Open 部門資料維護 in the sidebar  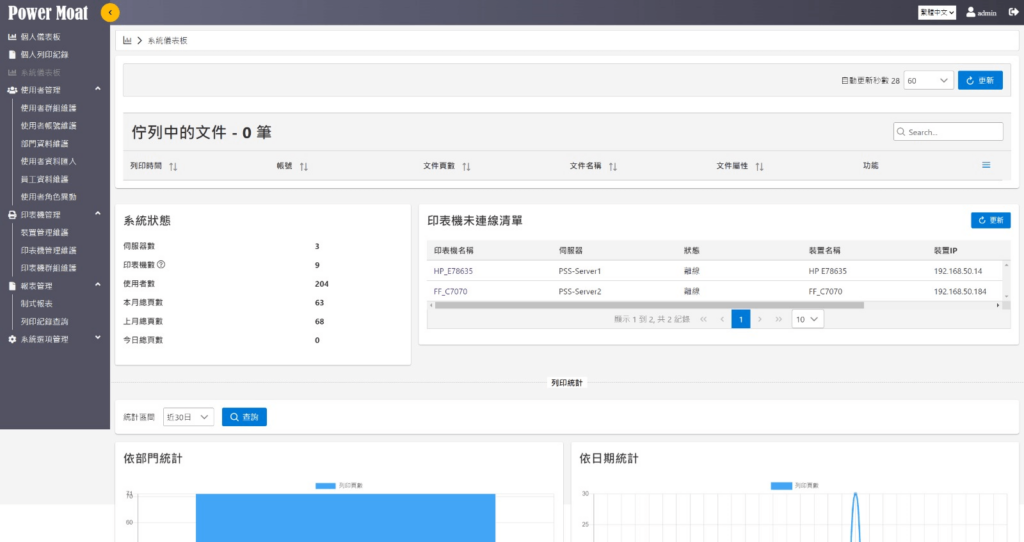coord(44,144)
